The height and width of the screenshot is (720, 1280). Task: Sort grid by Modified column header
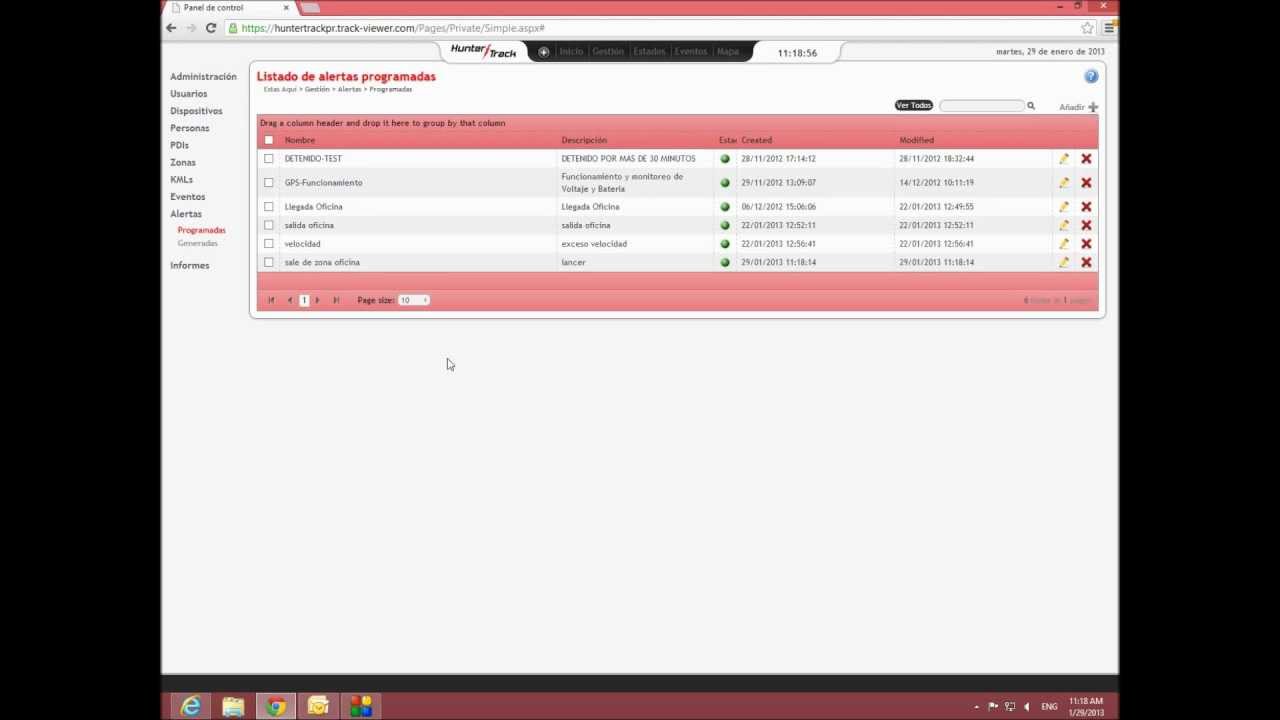click(916, 140)
